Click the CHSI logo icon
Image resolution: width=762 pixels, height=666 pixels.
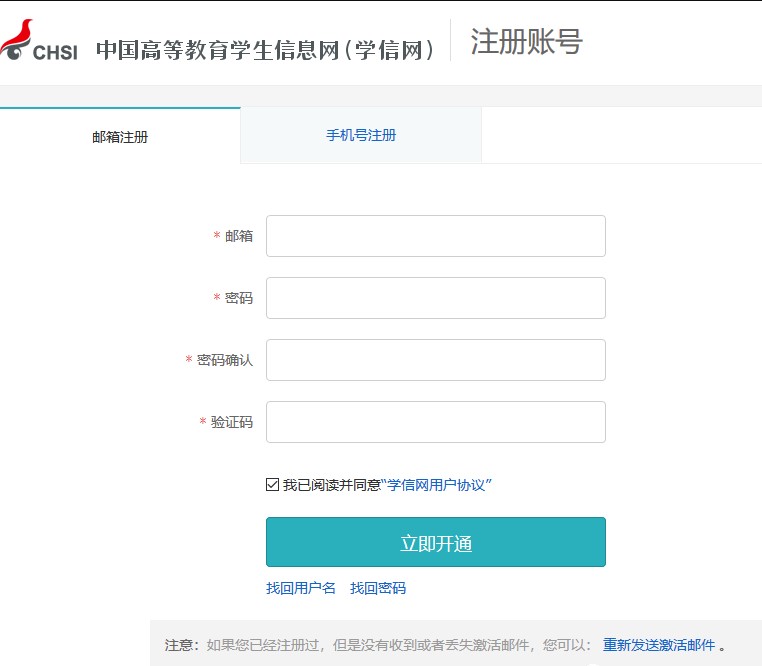click(x=38, y=42)
